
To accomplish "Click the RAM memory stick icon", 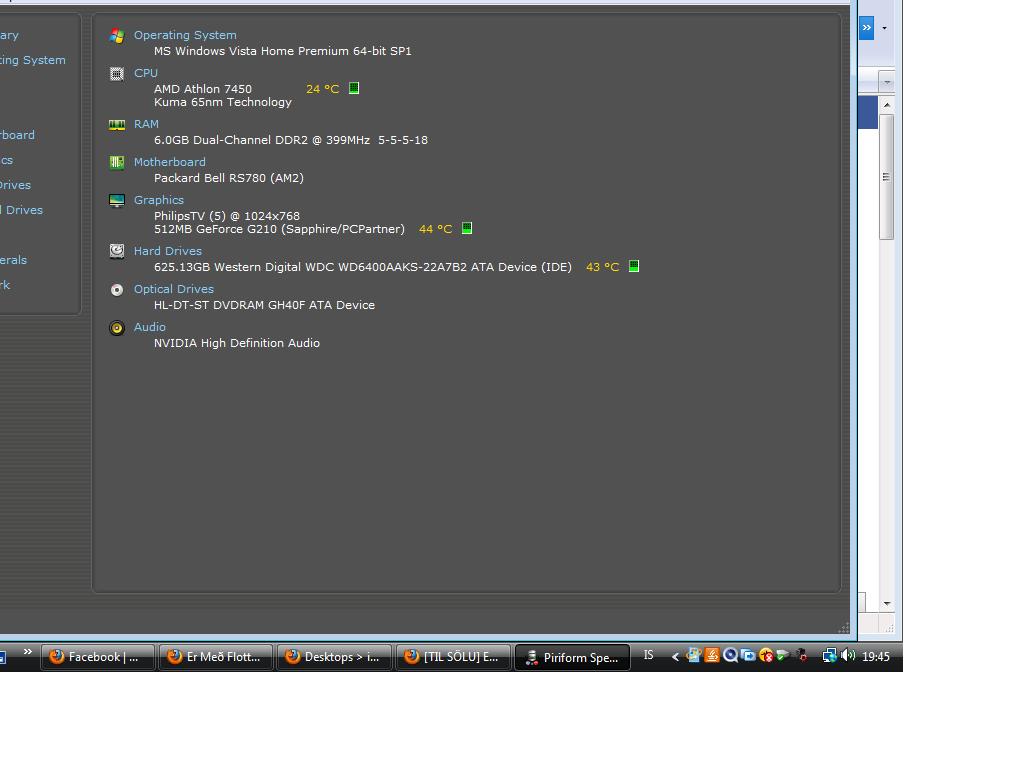I will click(117, 125).
